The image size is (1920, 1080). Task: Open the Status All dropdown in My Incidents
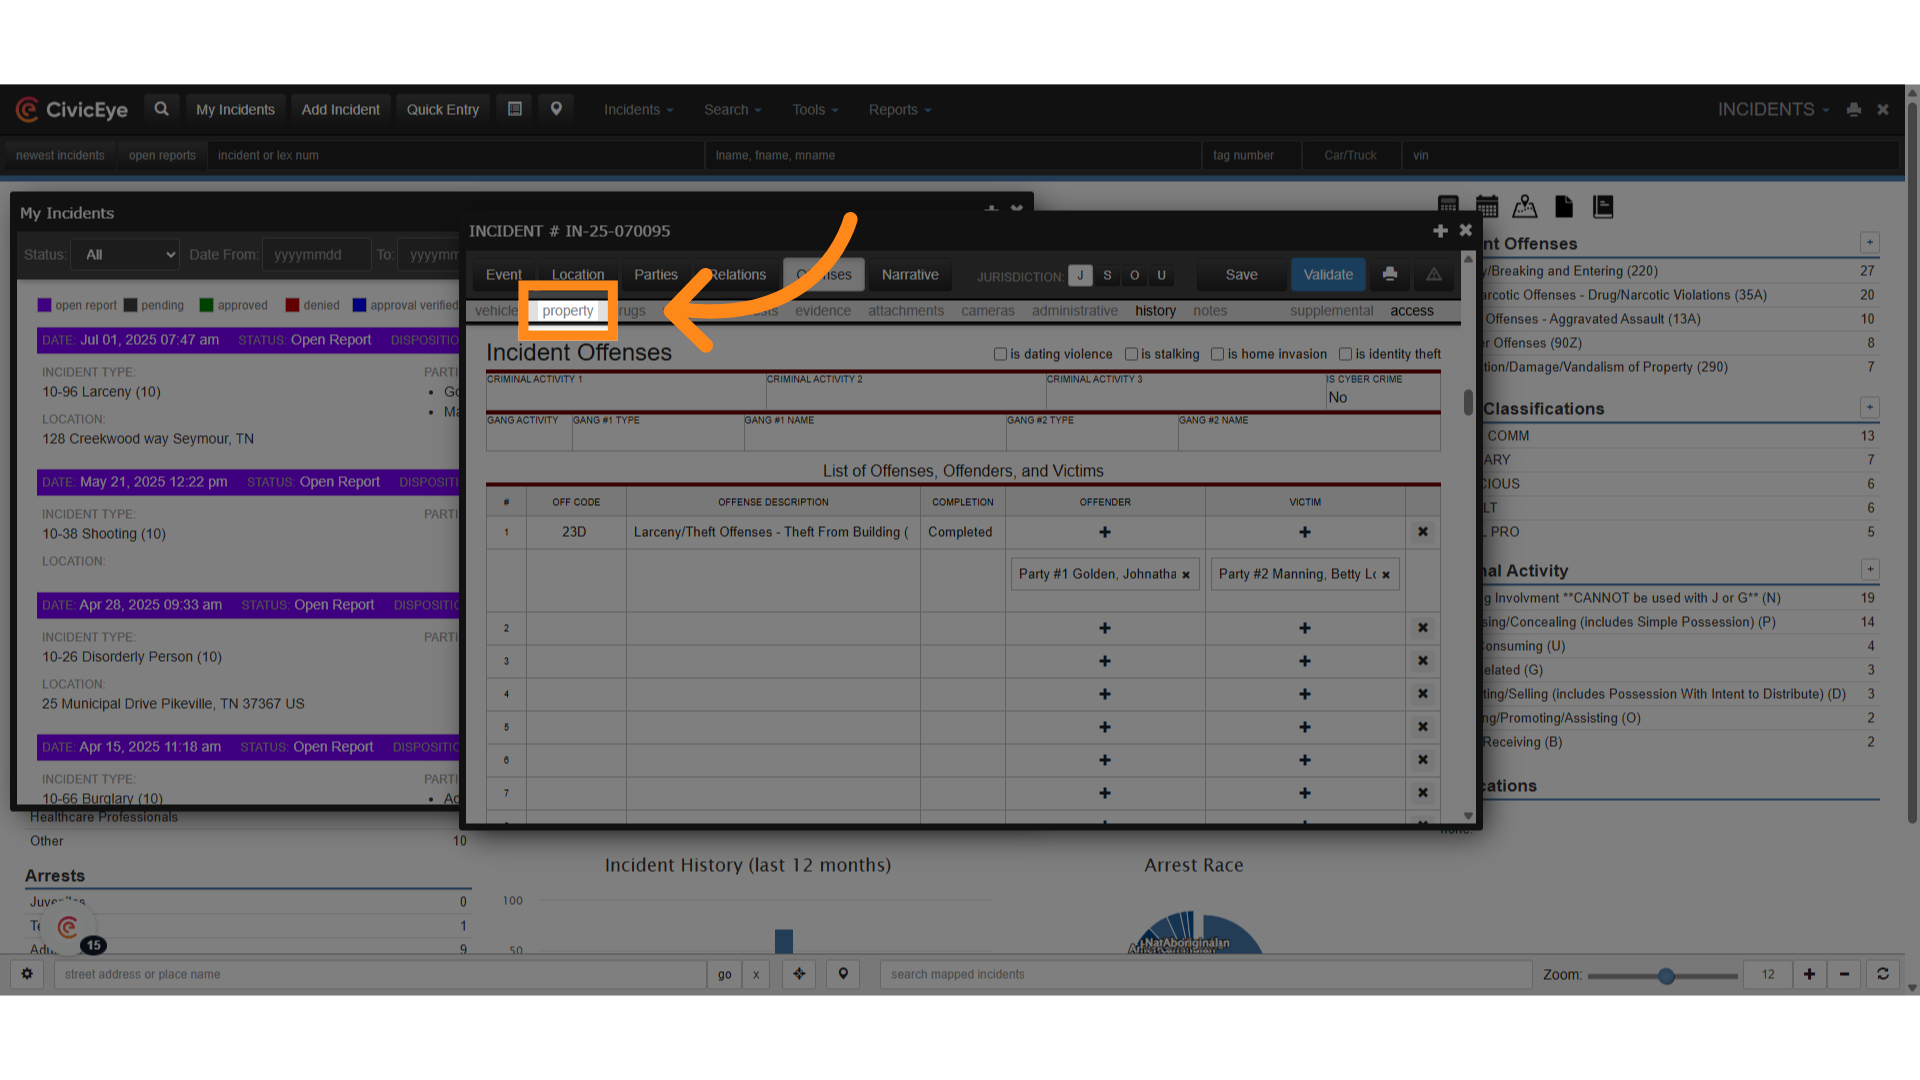coord(125,255)
